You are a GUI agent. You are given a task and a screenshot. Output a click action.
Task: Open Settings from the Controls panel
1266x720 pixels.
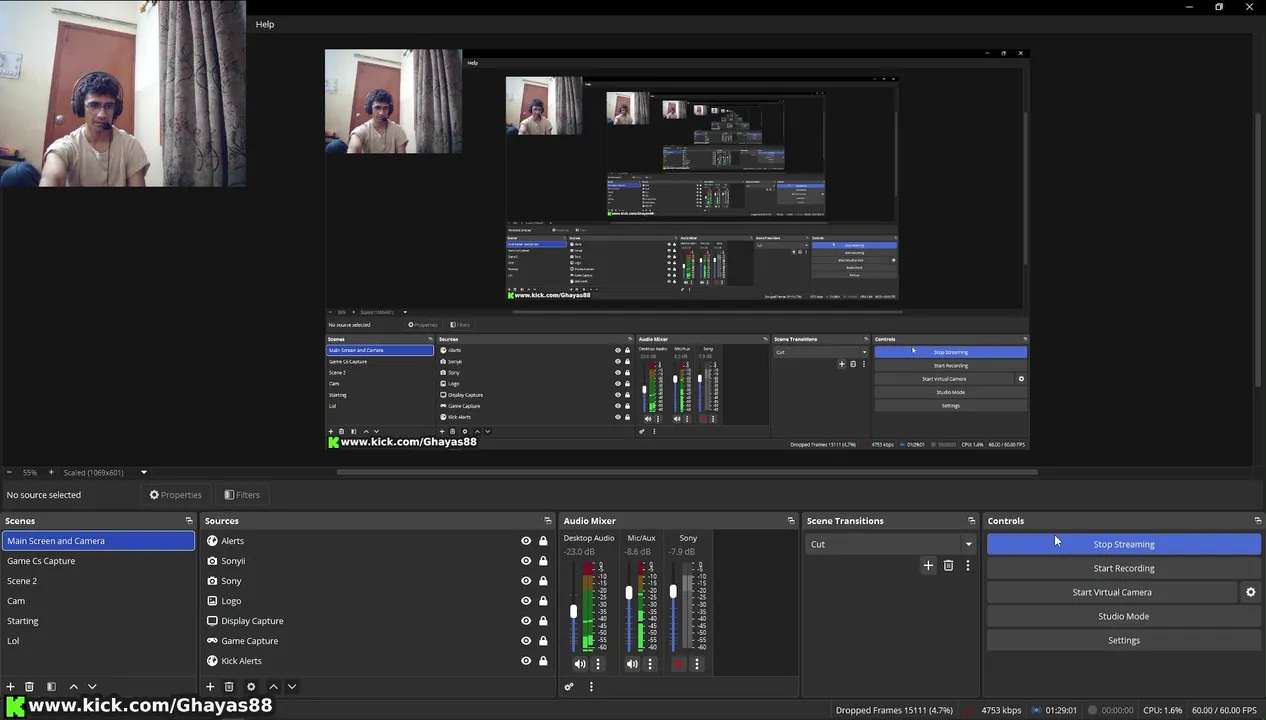pyautogui.click(x=1124, y=640)
